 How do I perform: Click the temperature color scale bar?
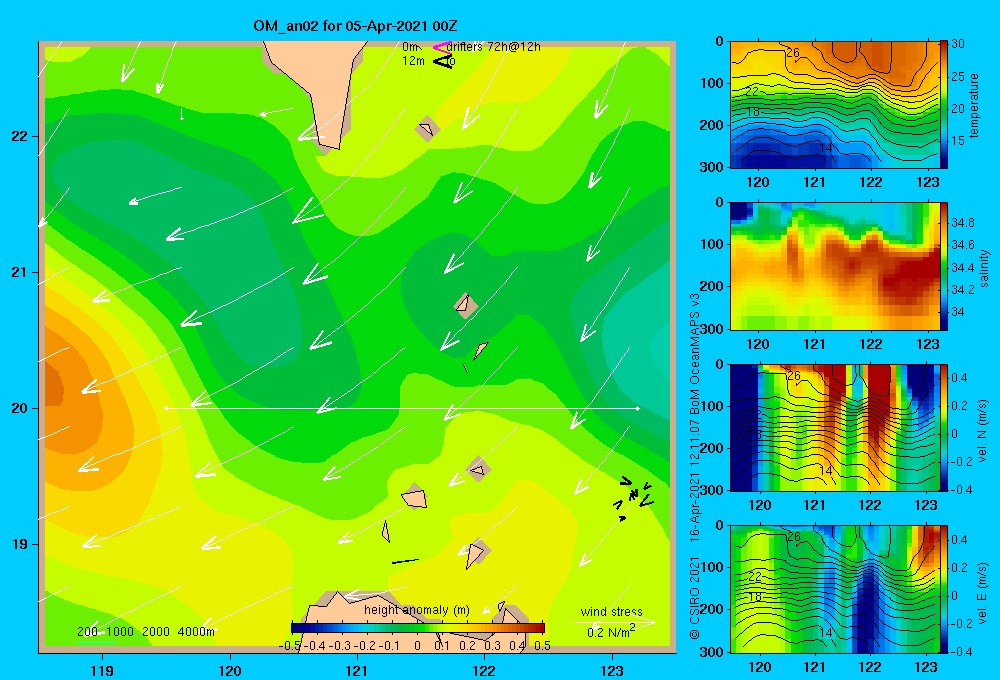(x=943, y=104)
